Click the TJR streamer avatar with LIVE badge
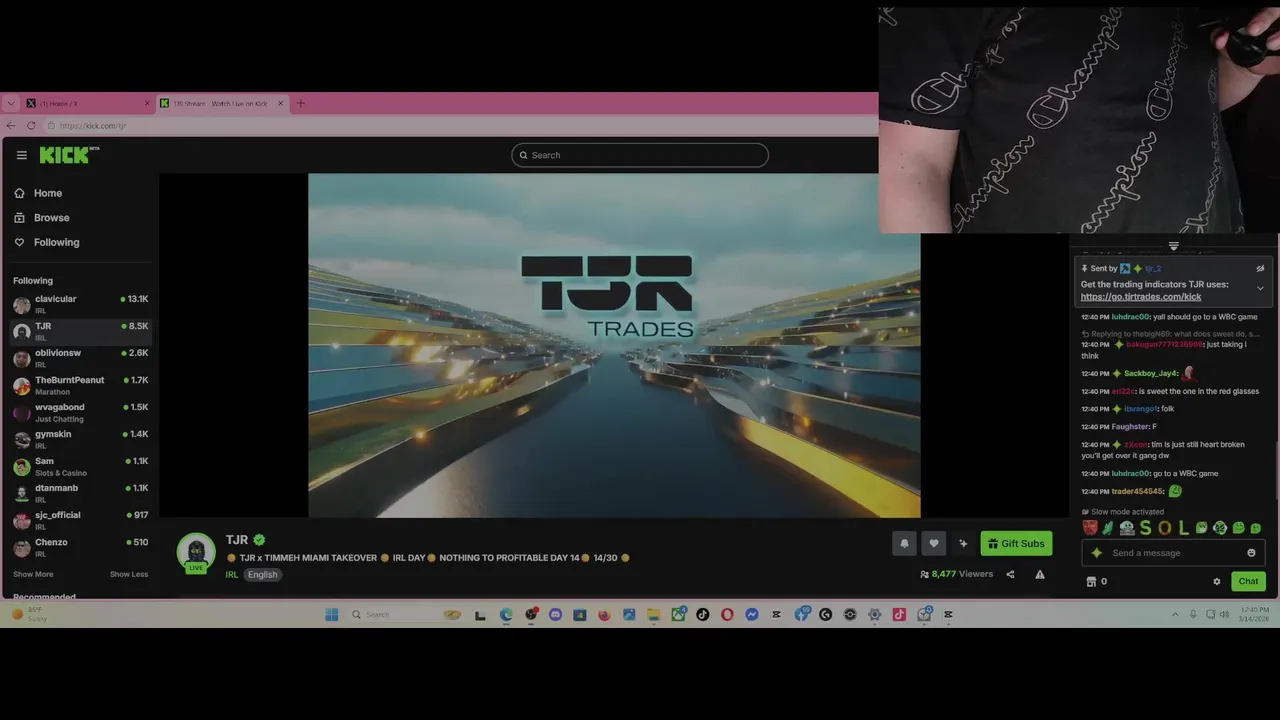 coord(196,553)
